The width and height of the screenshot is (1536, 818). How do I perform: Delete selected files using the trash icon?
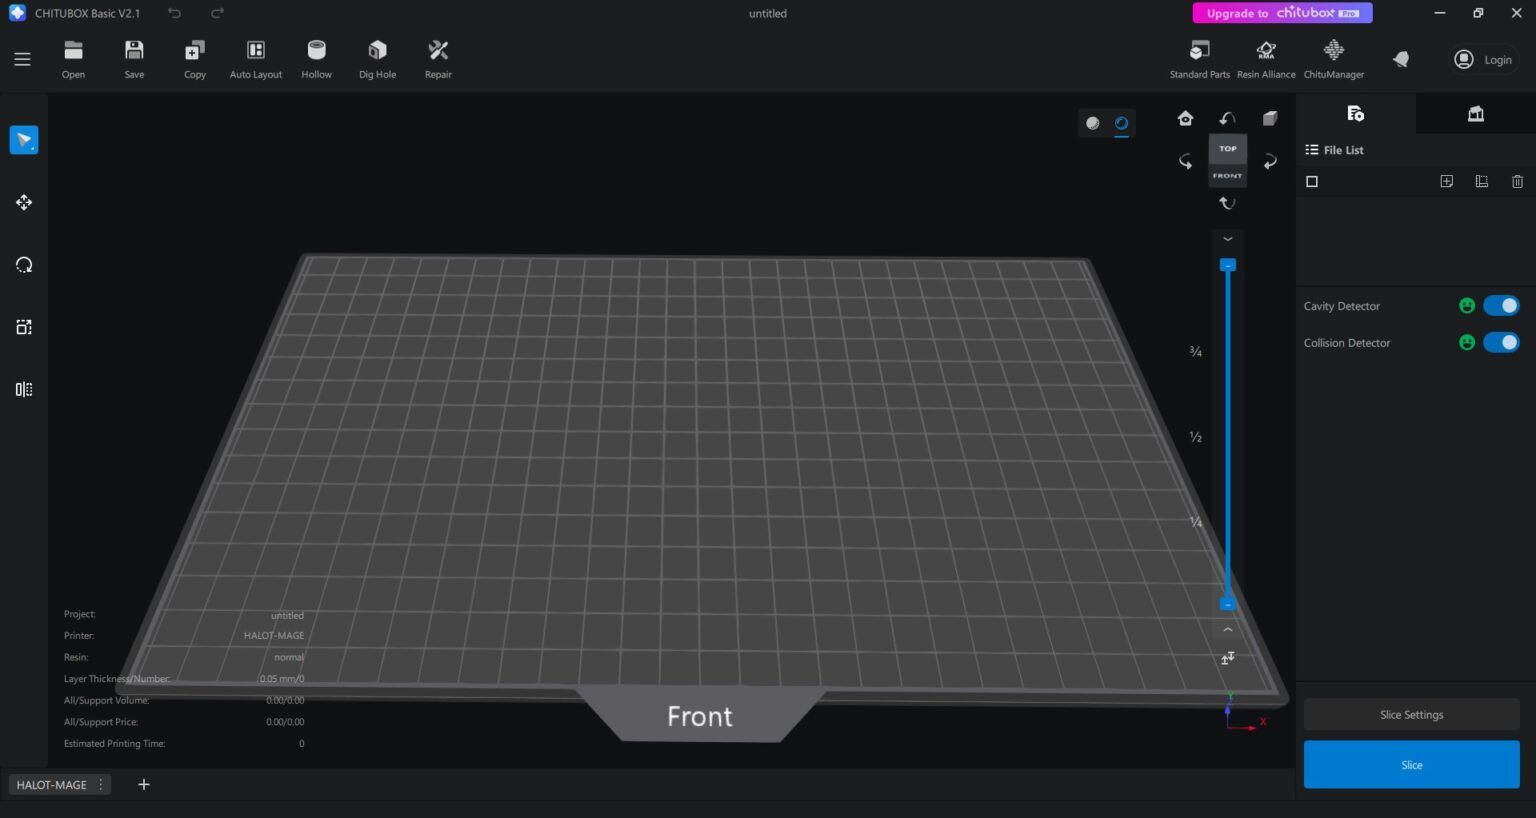pos(1517,181)
